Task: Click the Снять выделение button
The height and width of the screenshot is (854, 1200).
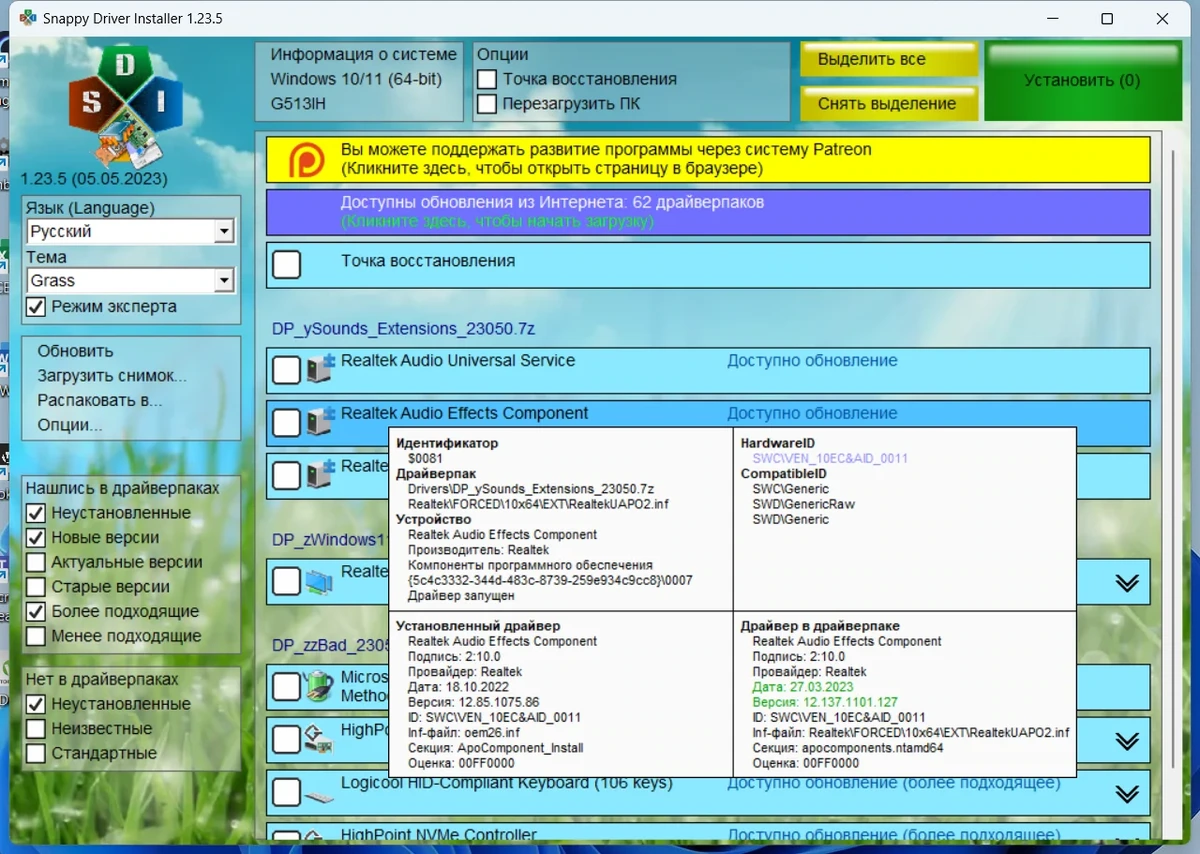Action: point(888,103)
